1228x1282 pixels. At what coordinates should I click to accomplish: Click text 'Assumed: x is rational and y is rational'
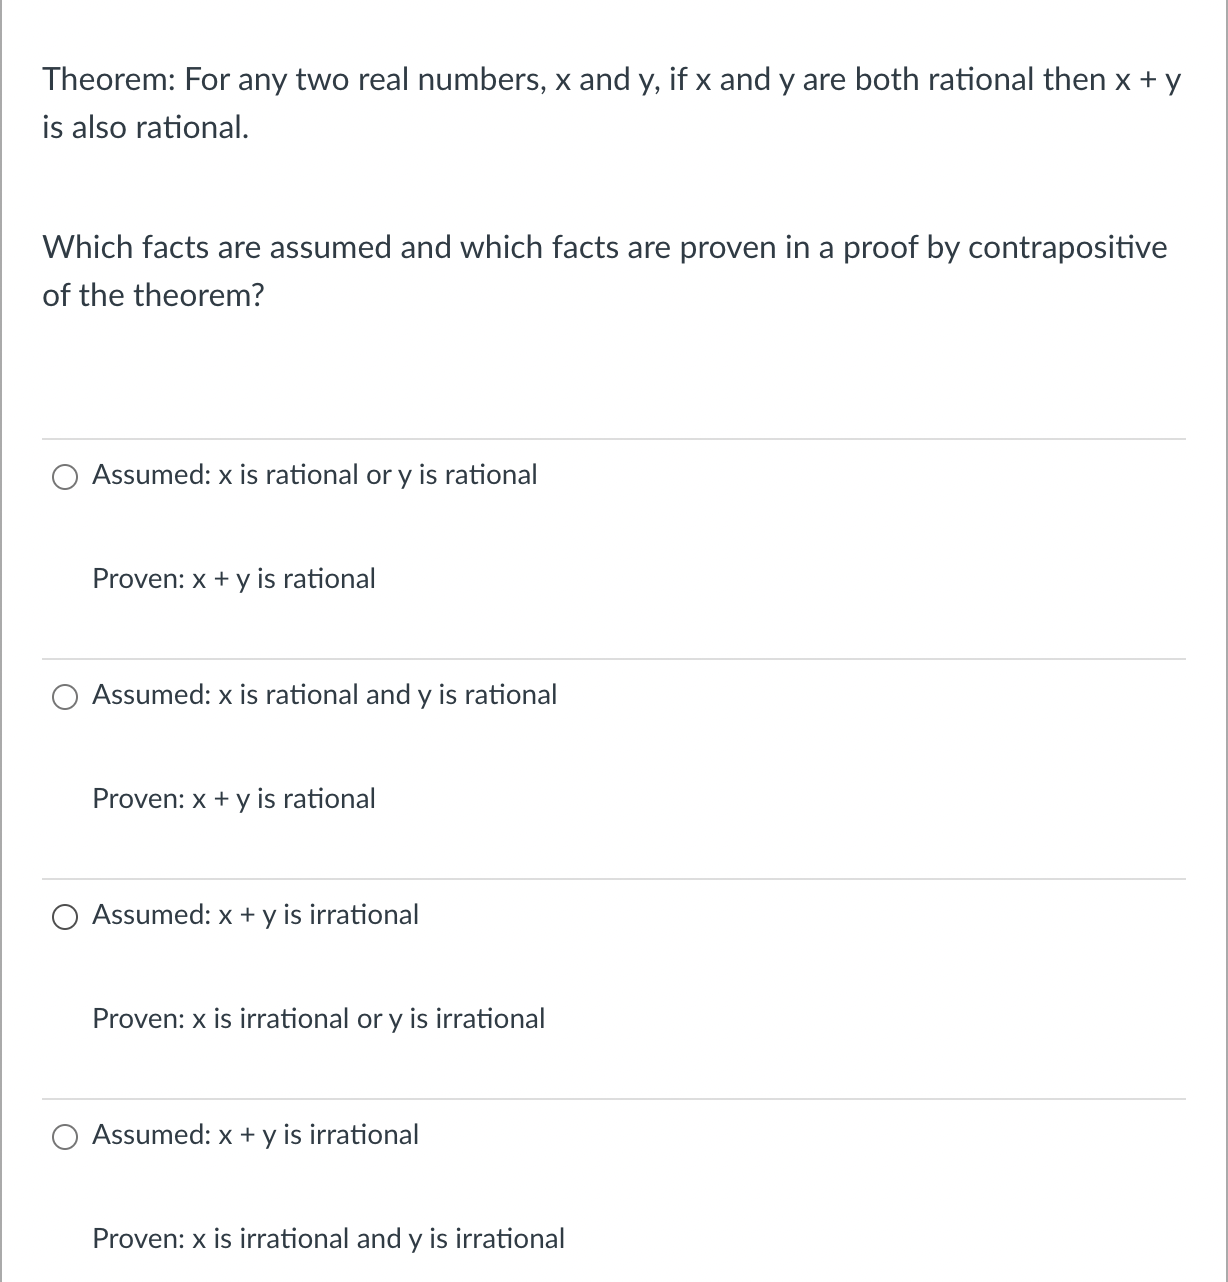(324, 696)
